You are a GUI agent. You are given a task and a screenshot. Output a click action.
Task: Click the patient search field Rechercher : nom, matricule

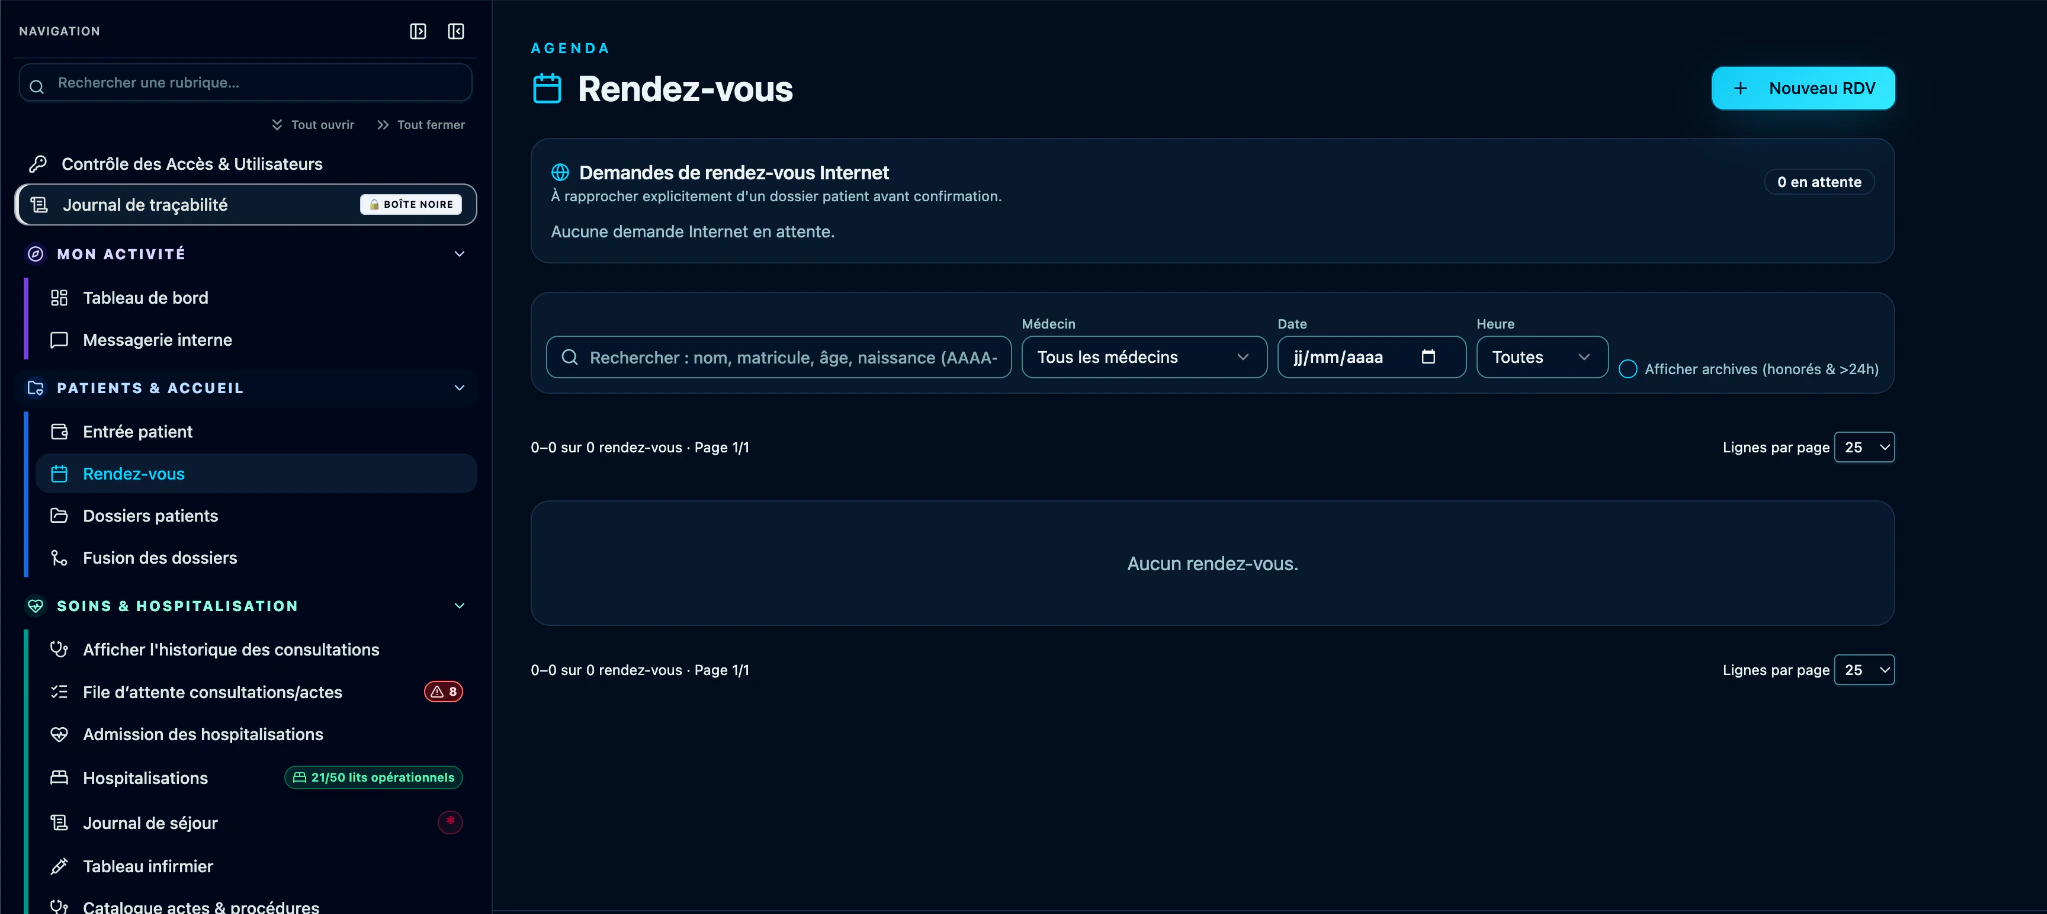click(779, 357)
